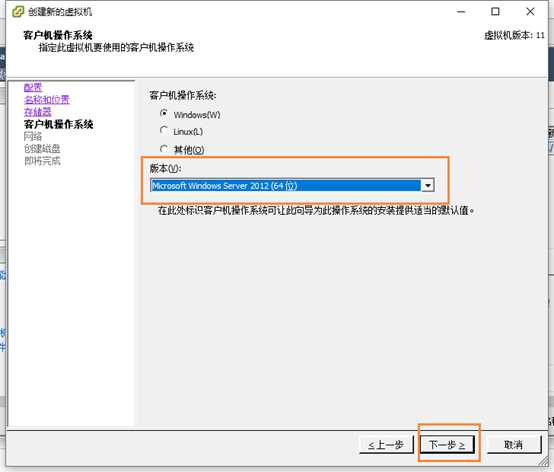
Task: Click the 创建磁盘 step in sidebar
Action: click(42, 149)
